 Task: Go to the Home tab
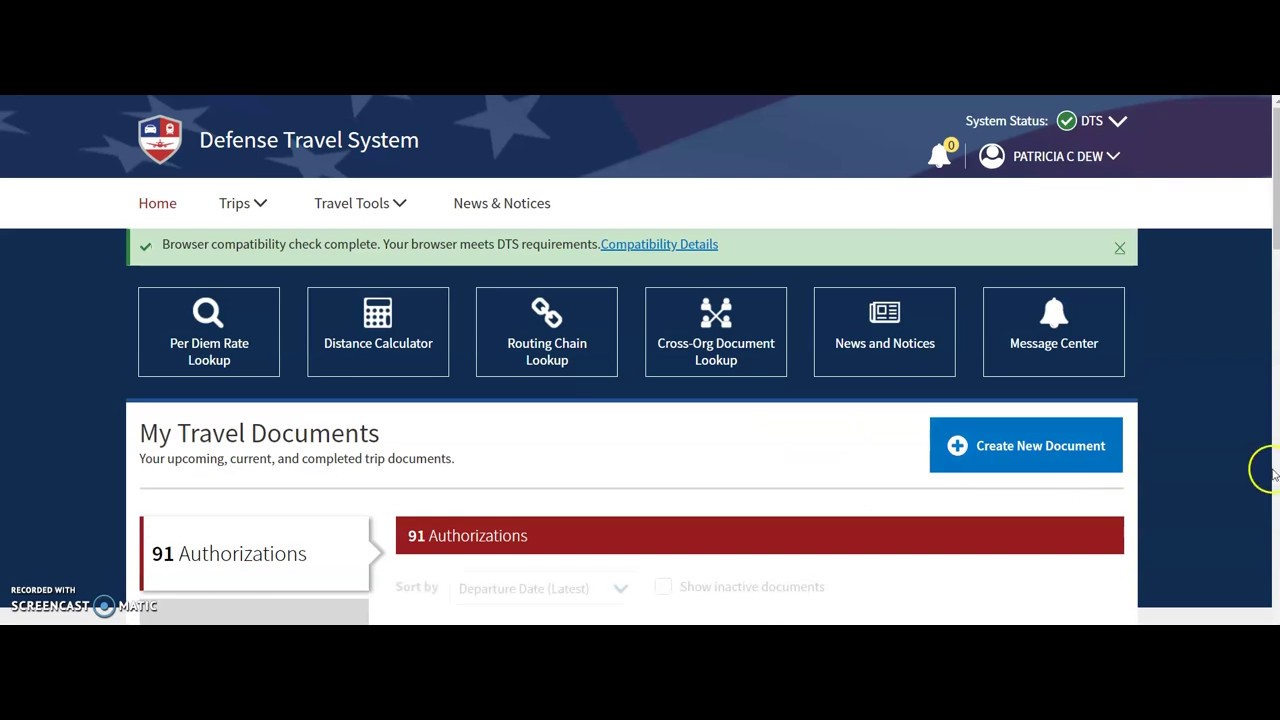coord(157,203)
